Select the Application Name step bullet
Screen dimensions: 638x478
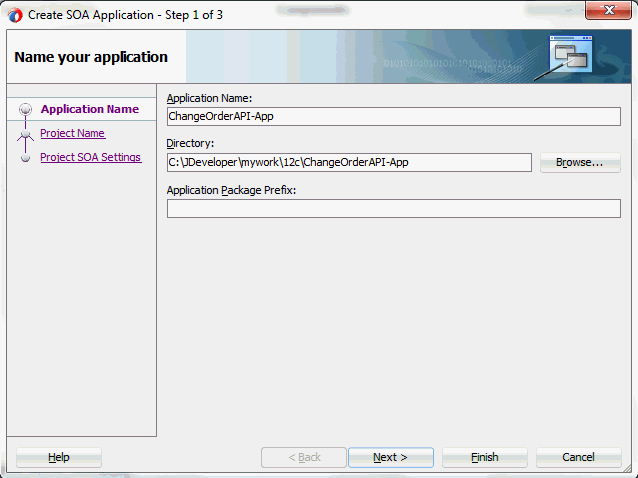tap(25, 109)
